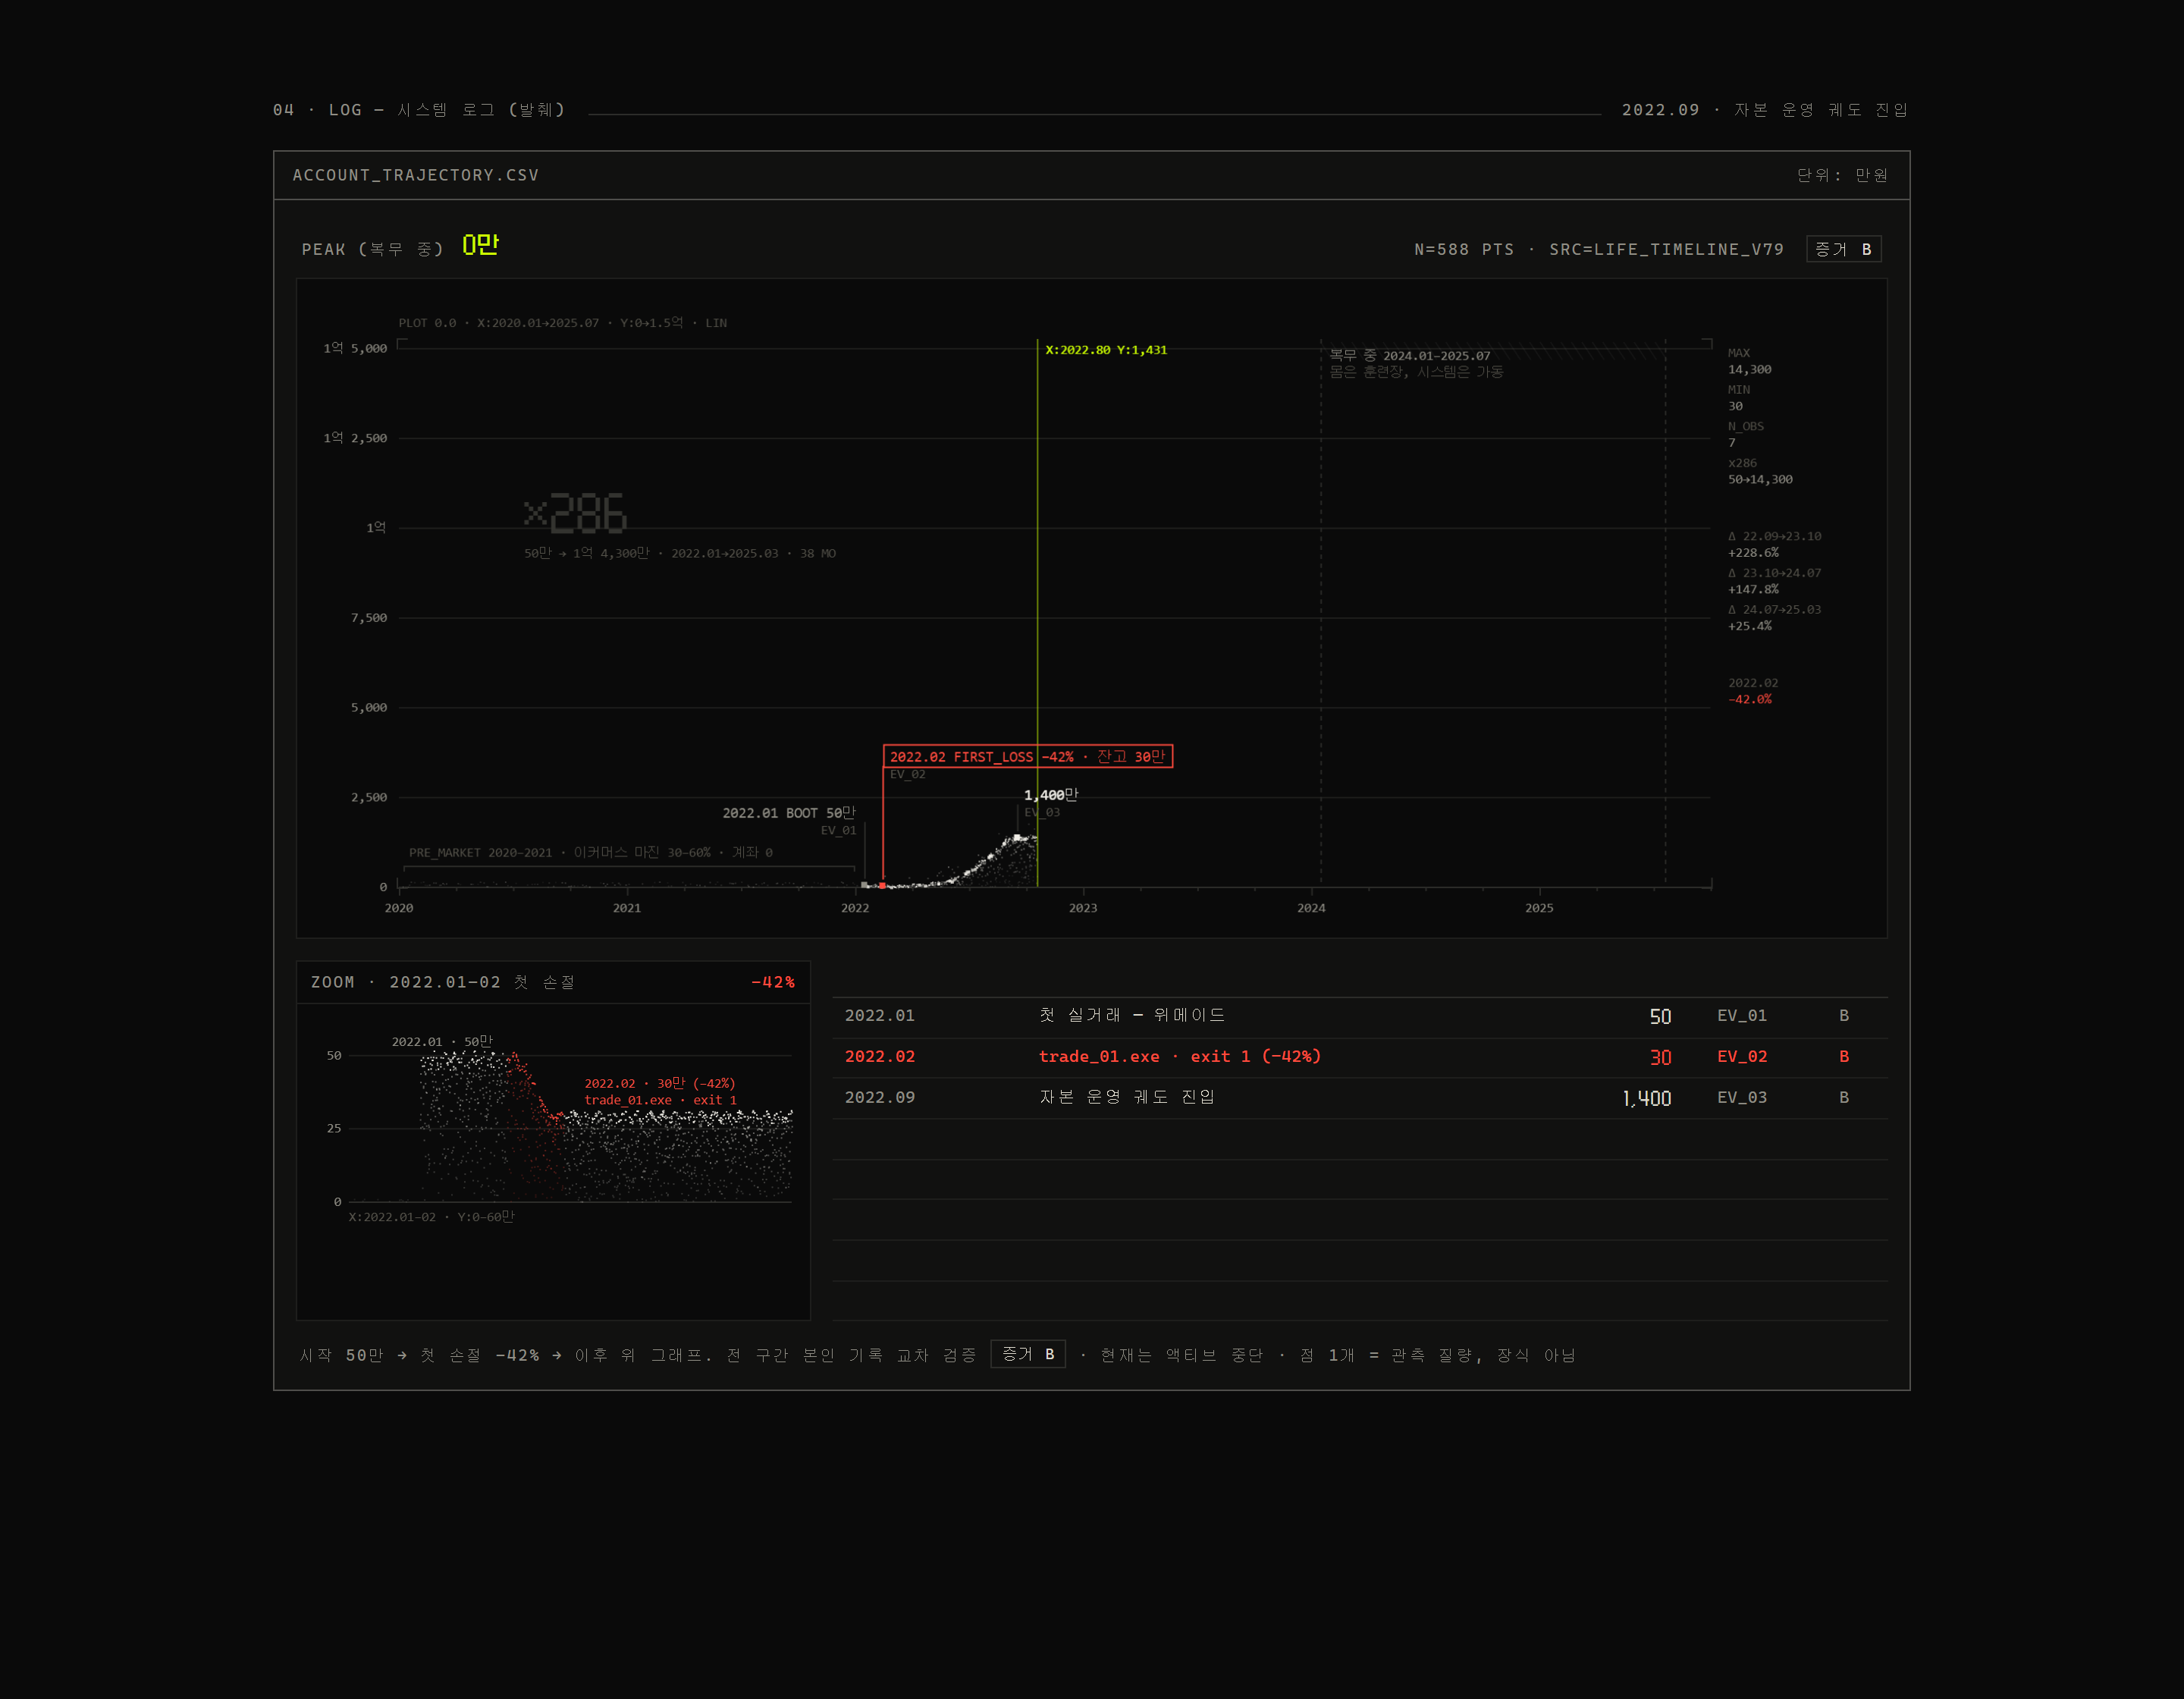This screenshot has width=2184, height=1699.
Task: Click the red 2022.02 -42.0% side statistic
Action: pos(1752,691)
